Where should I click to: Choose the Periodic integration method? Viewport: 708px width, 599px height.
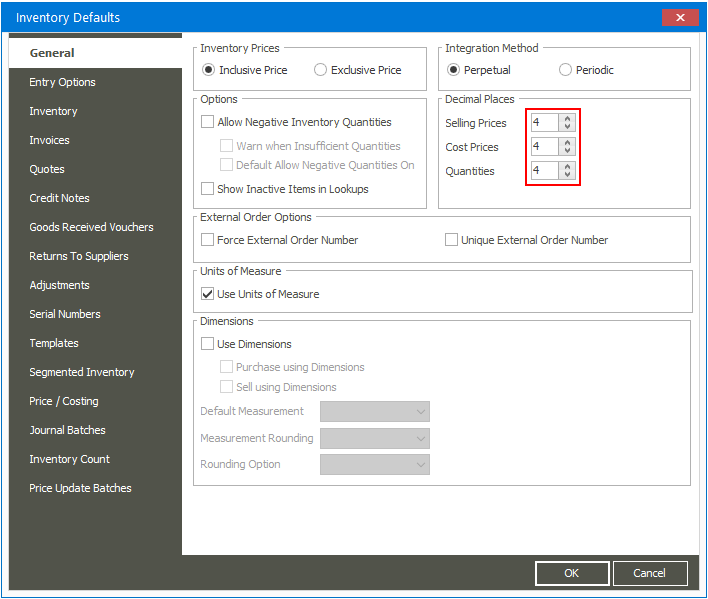coord(566,70)
